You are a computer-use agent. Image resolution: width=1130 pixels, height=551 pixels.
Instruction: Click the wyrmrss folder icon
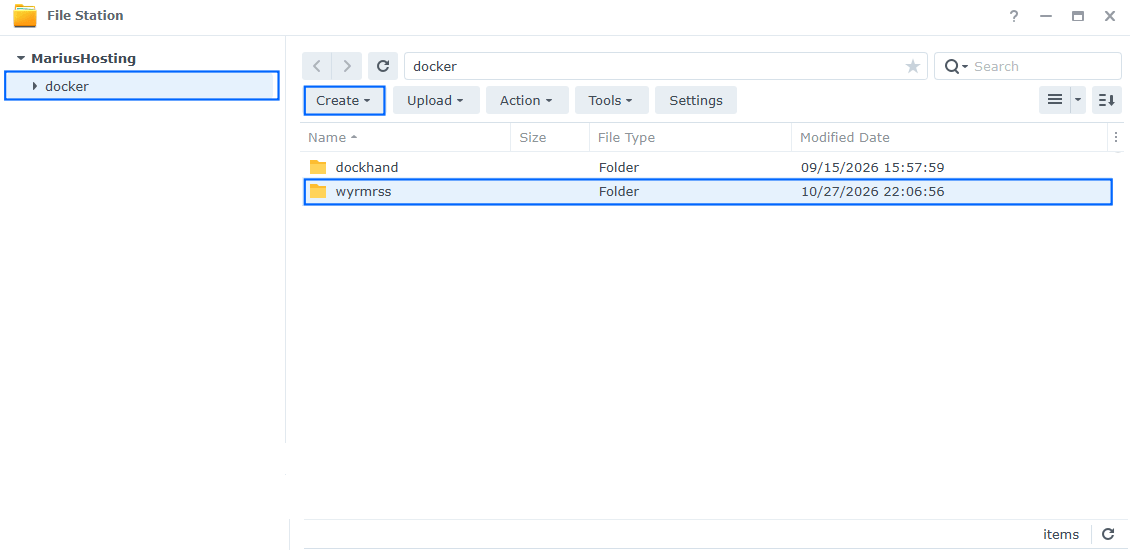(x=318, y=192)
